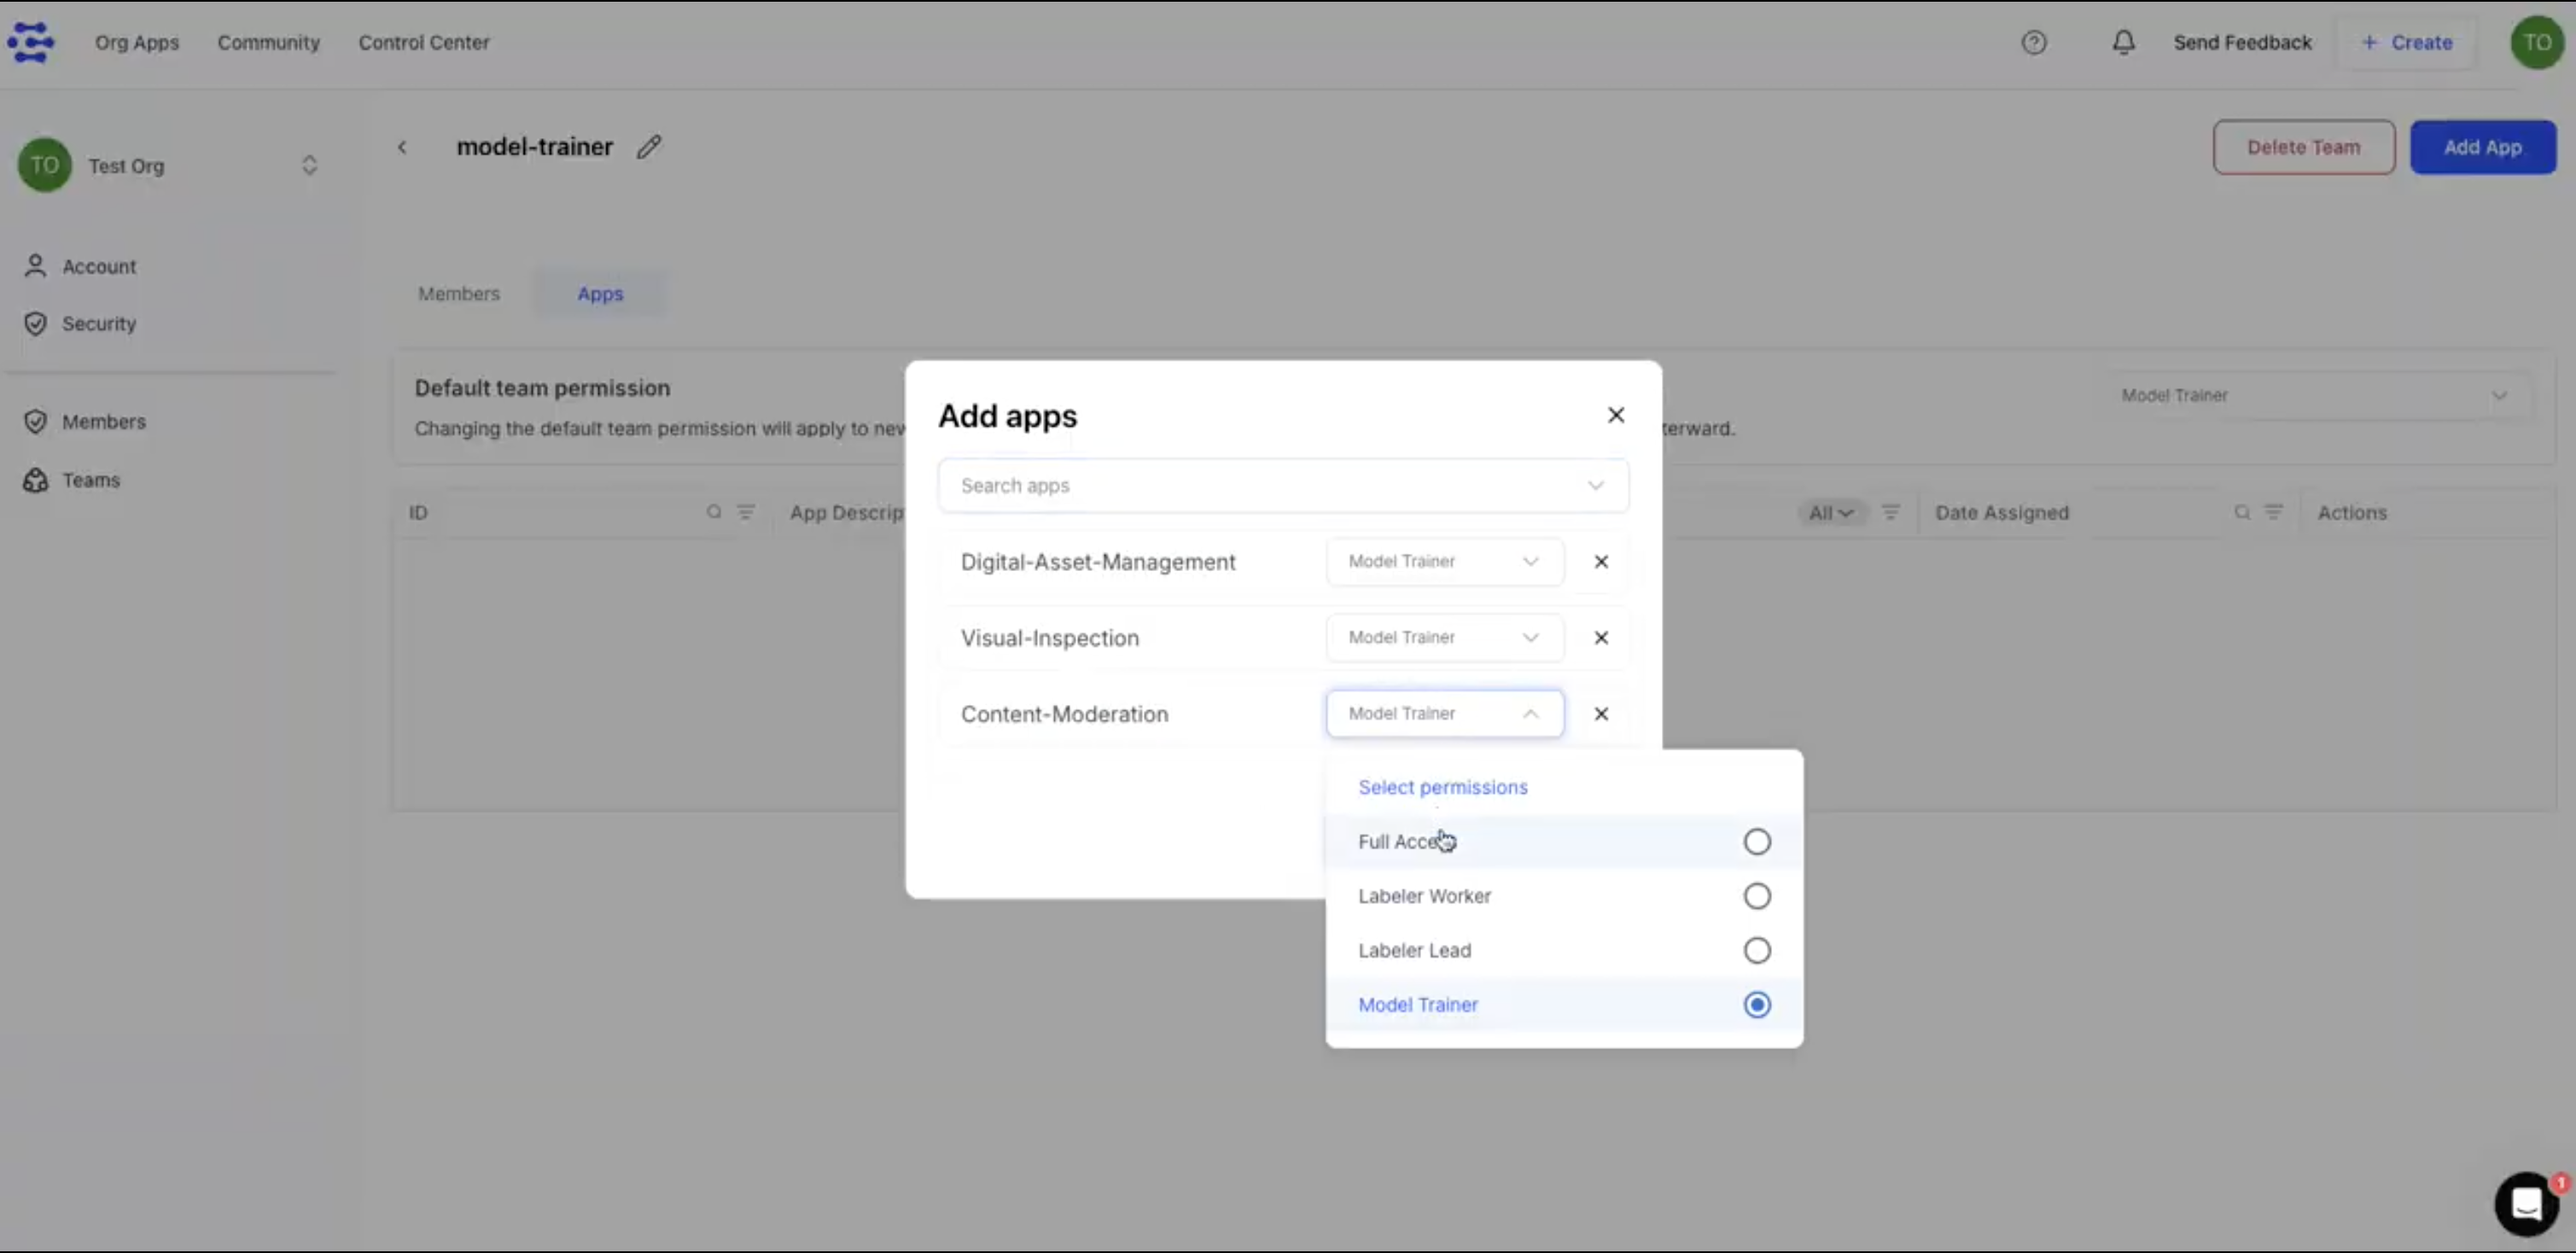The height and width of the screenshot is (1253, 2576).
Task: Click the back arrow navigation icon
Action: [403, 146]
